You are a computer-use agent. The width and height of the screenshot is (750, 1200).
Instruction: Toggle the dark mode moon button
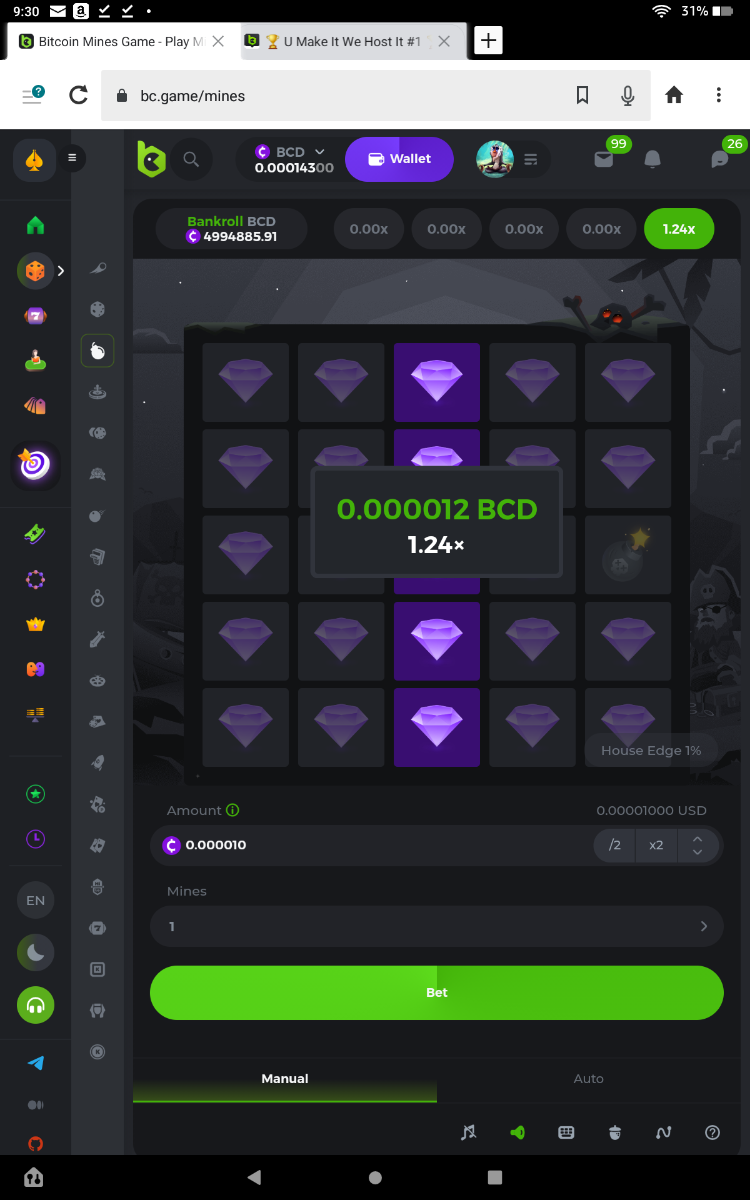[36, 953]
